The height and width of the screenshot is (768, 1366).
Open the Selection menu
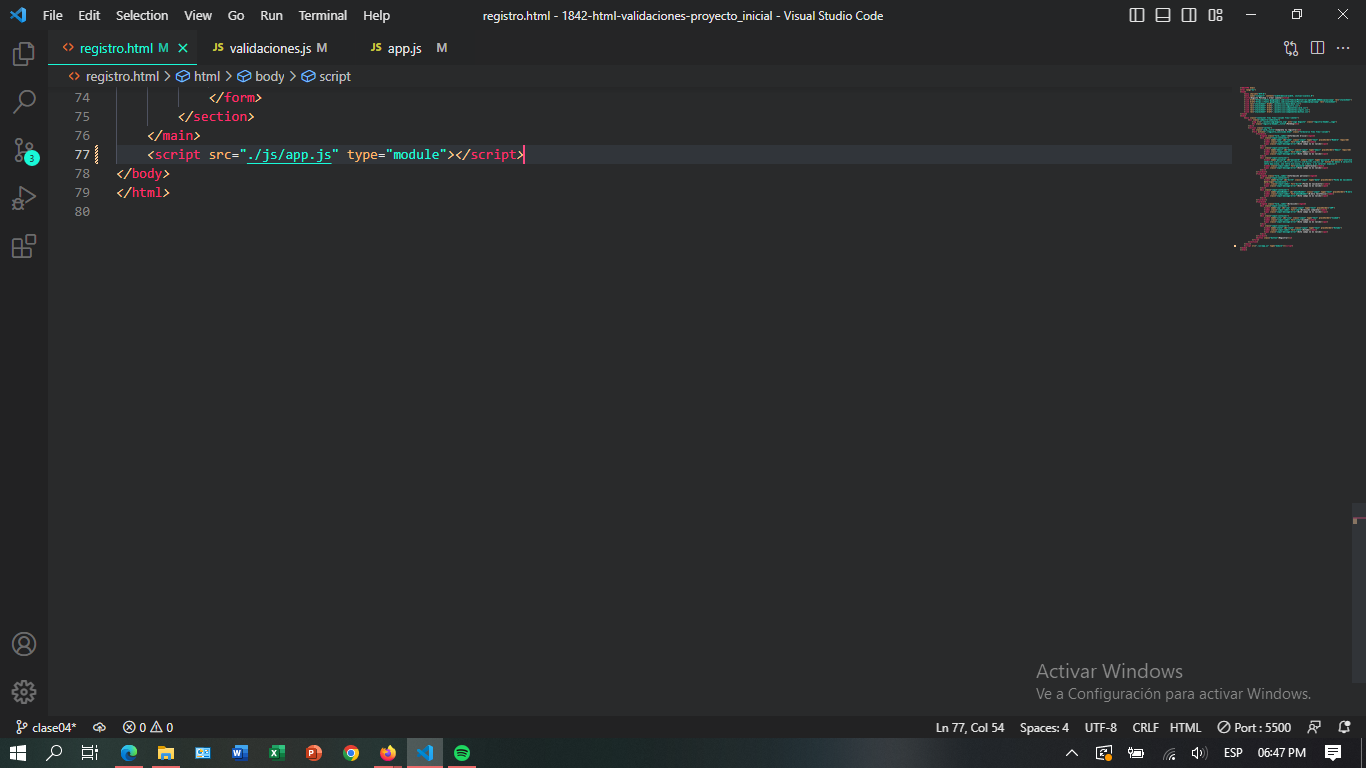point(142,15)
